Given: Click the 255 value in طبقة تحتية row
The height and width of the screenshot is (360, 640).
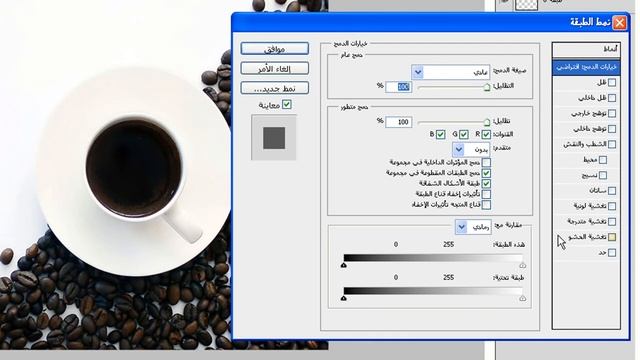Looking at the screenshot, I should click(x=449, y=278).
